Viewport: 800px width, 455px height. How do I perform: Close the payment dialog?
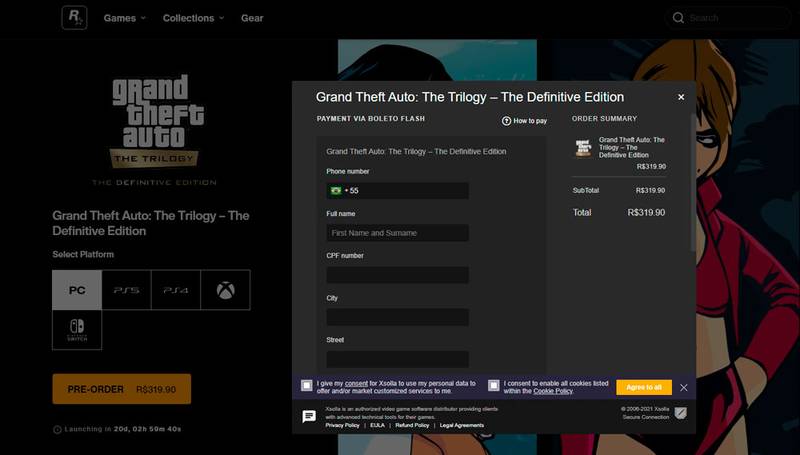[x=681, y=97]
